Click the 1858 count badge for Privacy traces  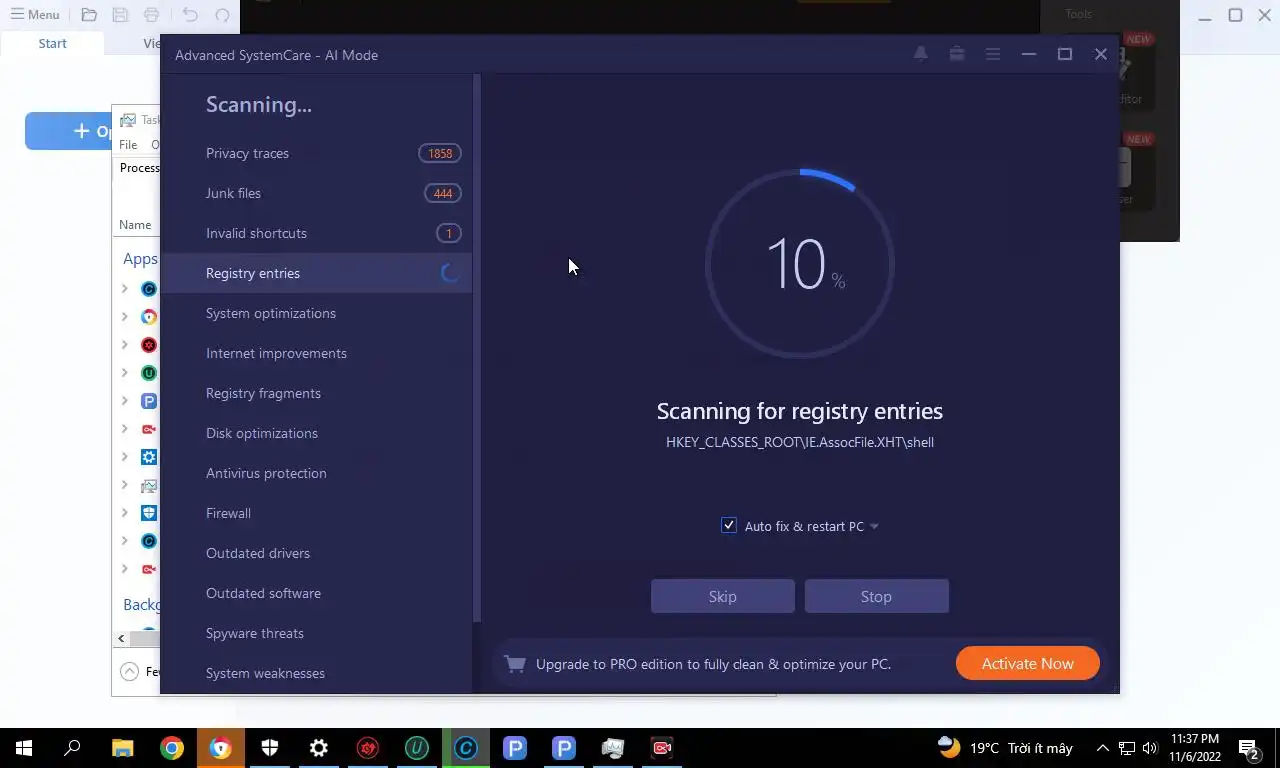coord(440,153)
